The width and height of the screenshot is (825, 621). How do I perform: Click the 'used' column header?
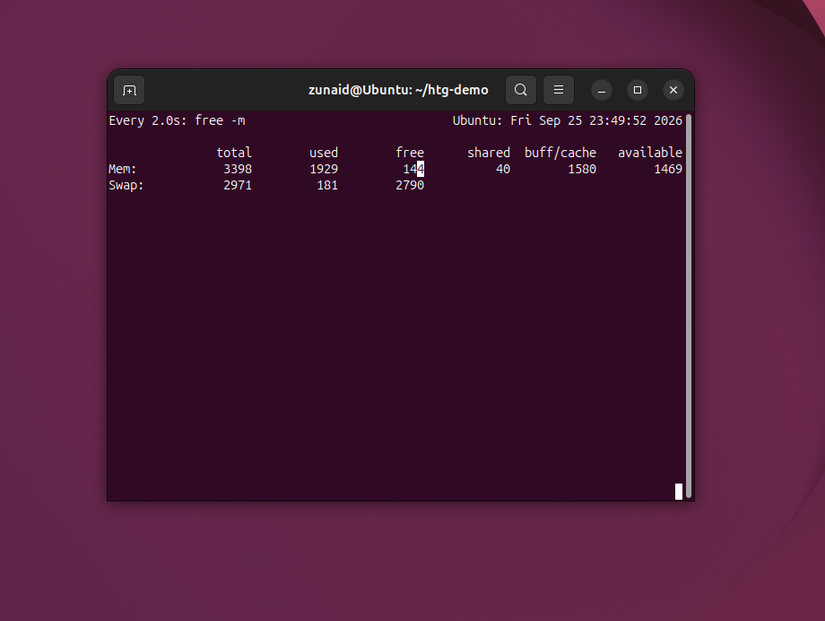coord(324,153)
